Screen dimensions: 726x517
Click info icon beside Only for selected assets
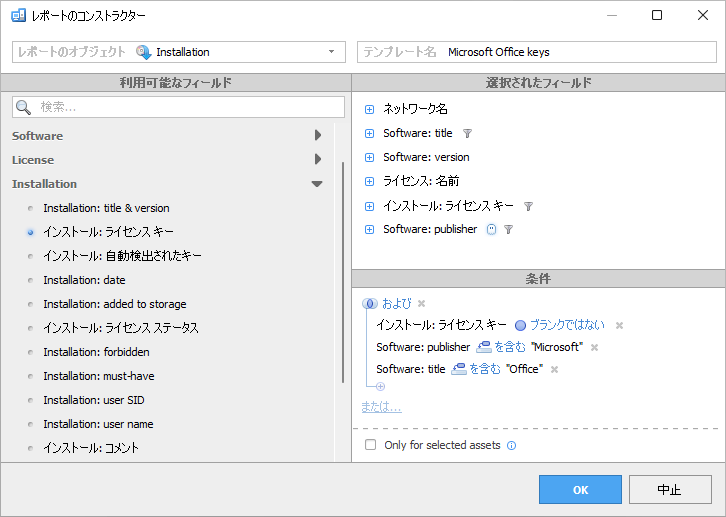point(511,445)
